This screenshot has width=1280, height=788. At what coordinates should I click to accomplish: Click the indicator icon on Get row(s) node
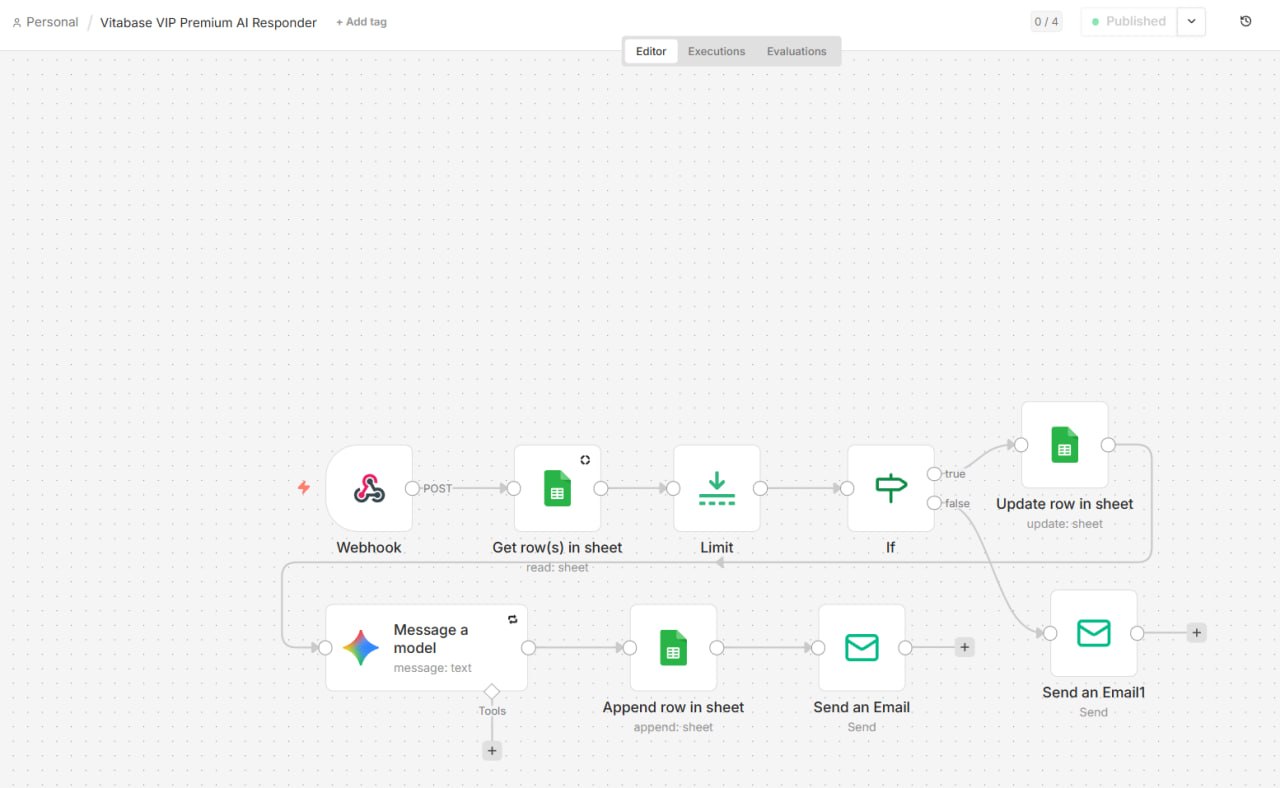[585, 460]
